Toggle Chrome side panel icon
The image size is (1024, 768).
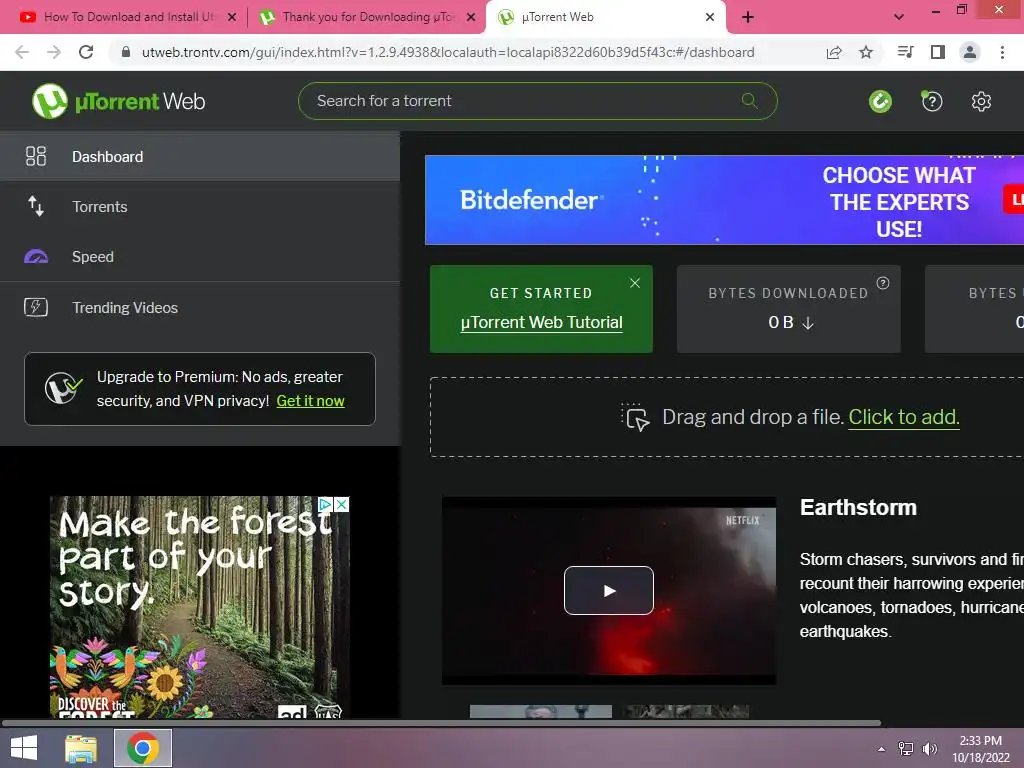(x=938, y=52)
